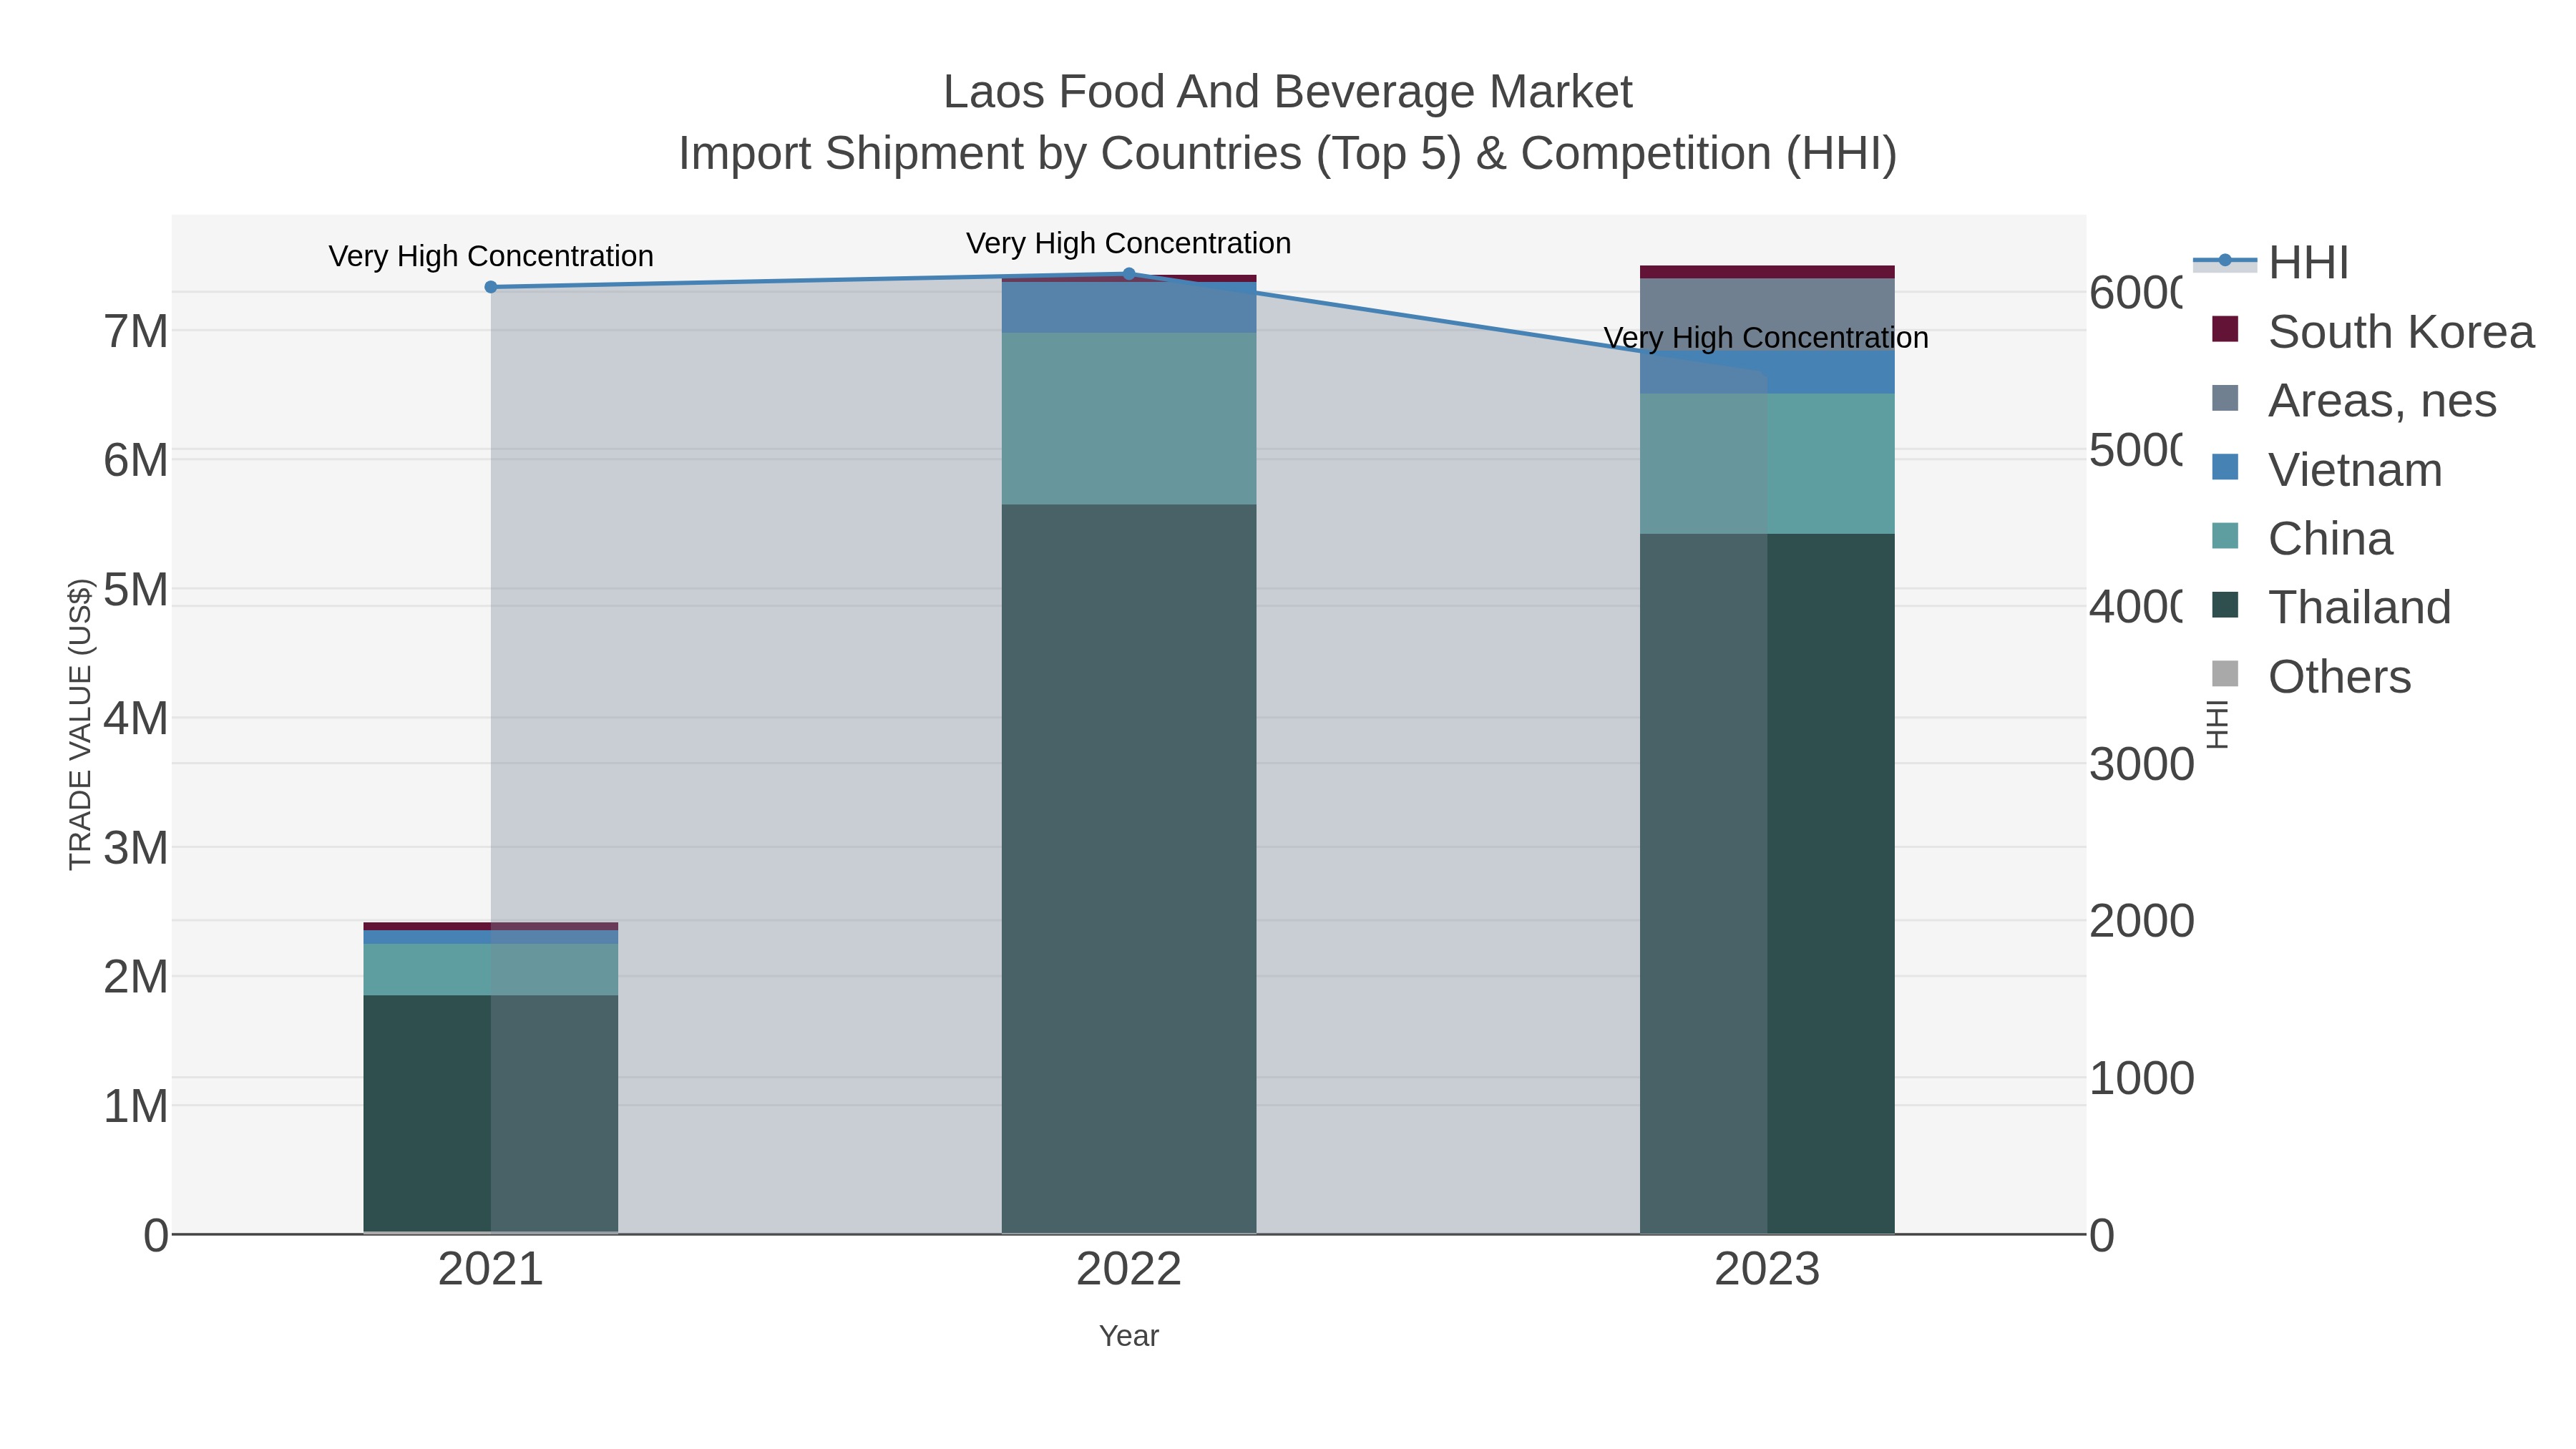2576x1449 pixels.
Task: Click the TRADE VALUE (US$) axis title
Action: pos(80,724)
